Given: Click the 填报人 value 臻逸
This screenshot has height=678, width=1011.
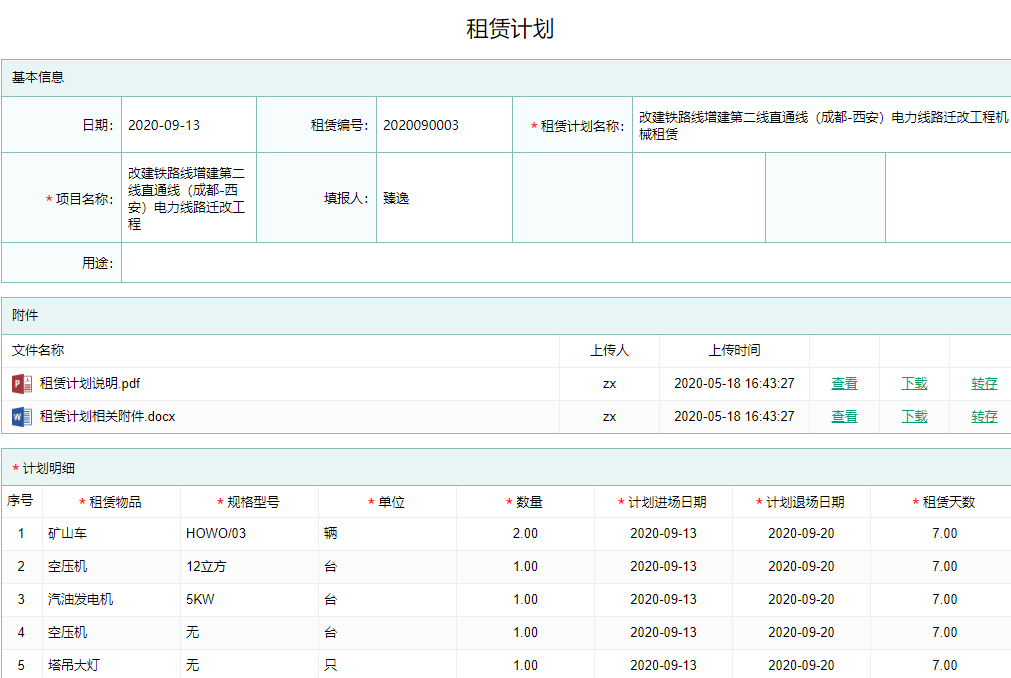Looking at the screenshot, I should [444, 198].
